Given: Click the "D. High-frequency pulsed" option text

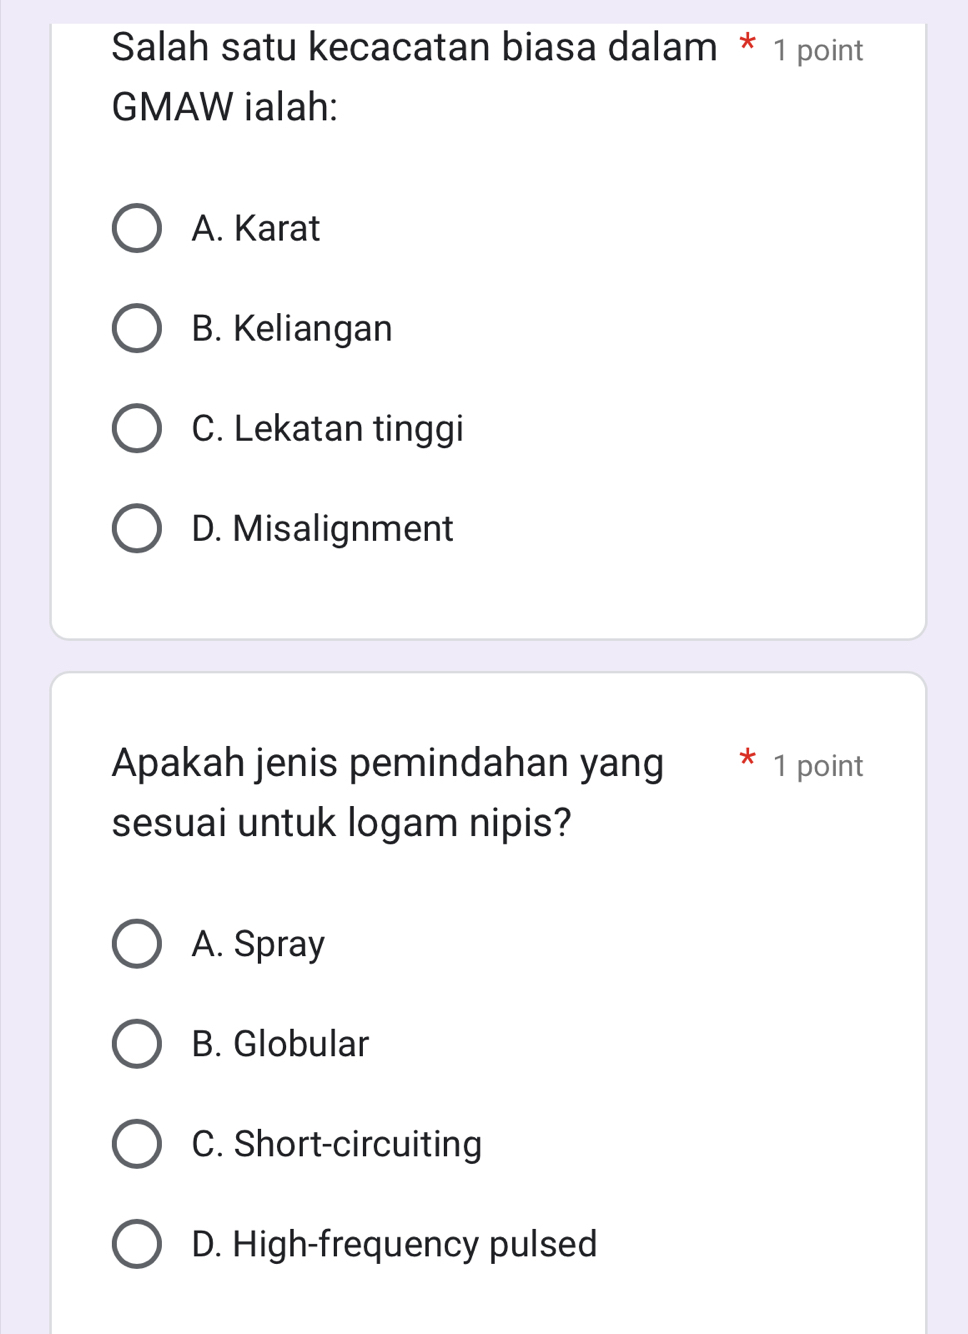Looking at the screenshot, I should (395, 1244).
